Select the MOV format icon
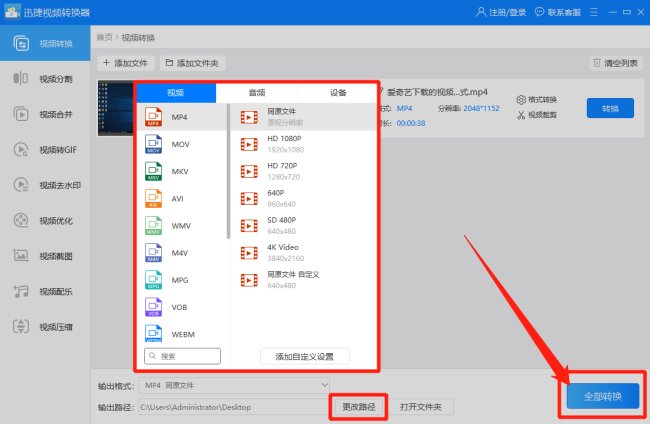Viewport: 650px width, 424px height. [x=153, y=144]
